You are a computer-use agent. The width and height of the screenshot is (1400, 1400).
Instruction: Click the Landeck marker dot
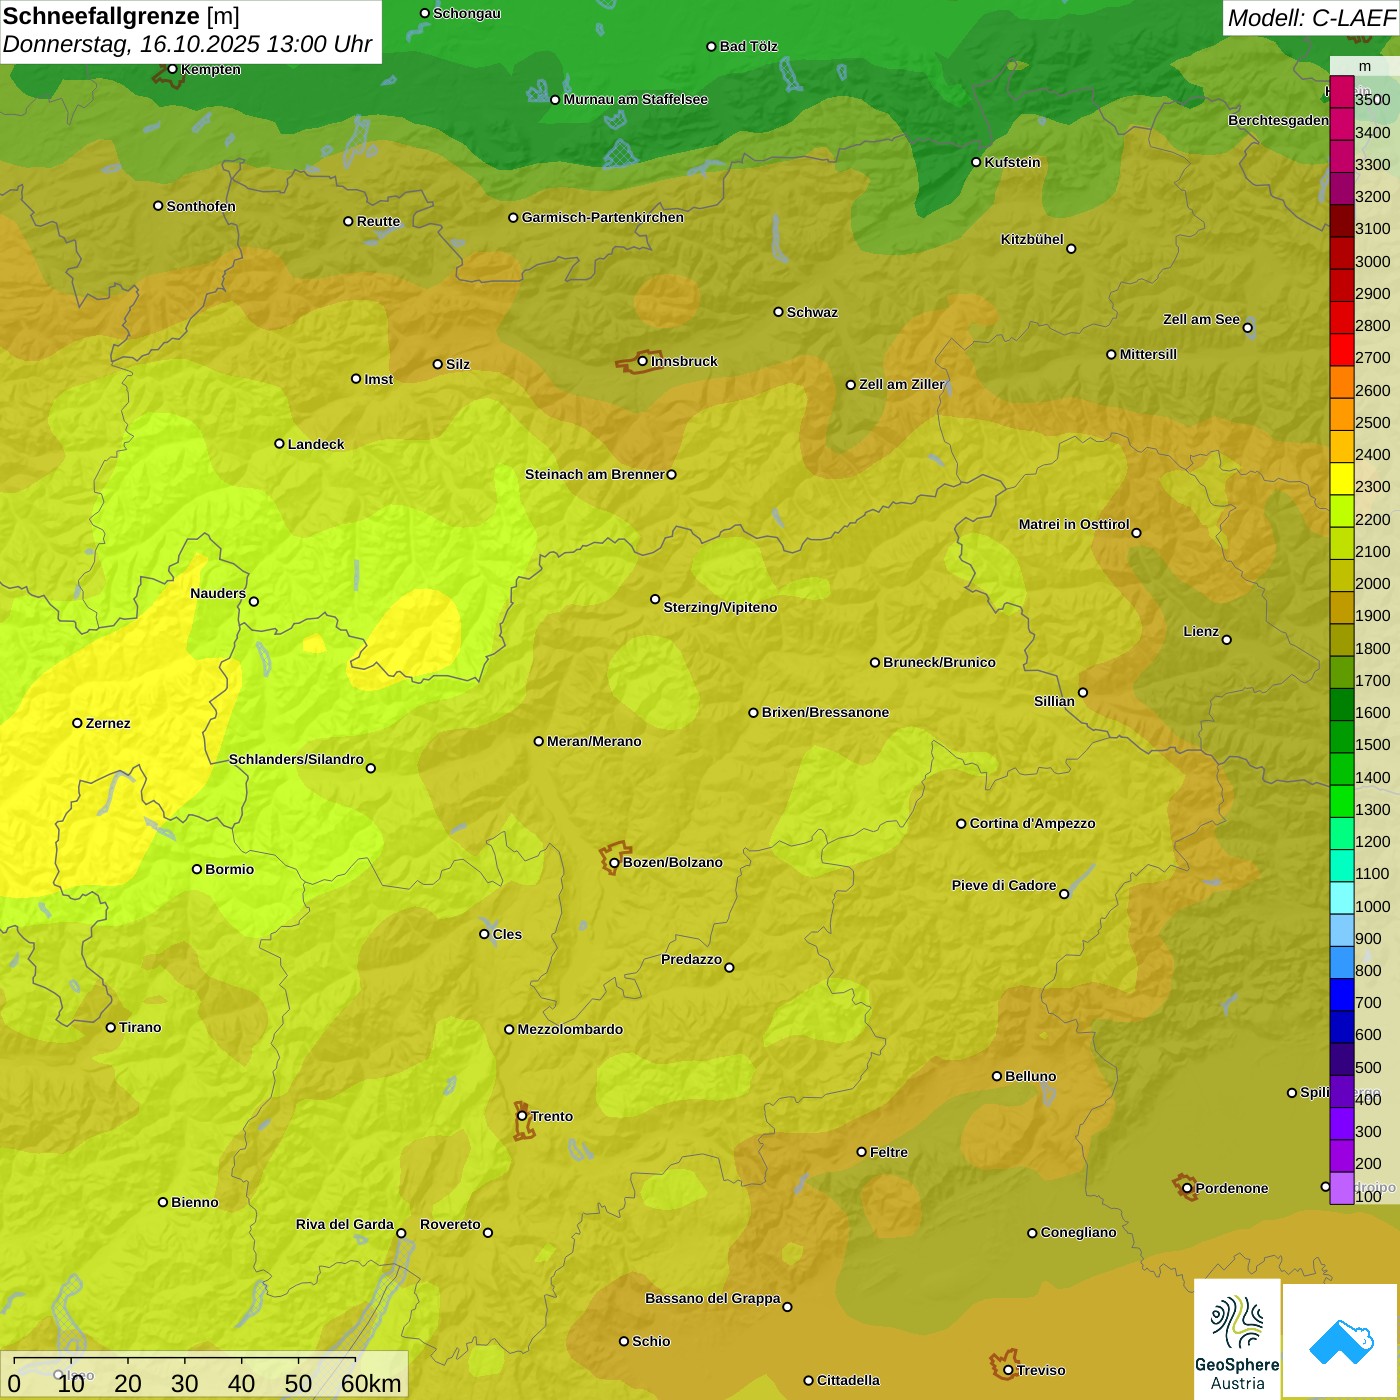(x=279, y=444)
